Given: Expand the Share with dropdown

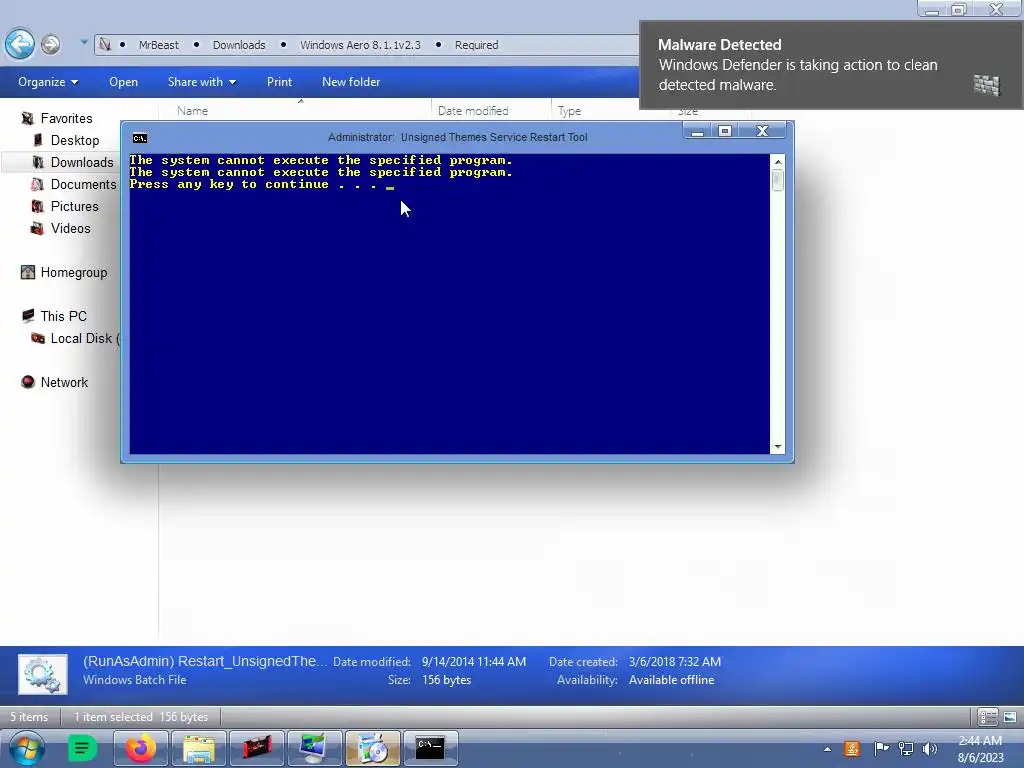Looking at the screenshot, I should coord(202,82).
